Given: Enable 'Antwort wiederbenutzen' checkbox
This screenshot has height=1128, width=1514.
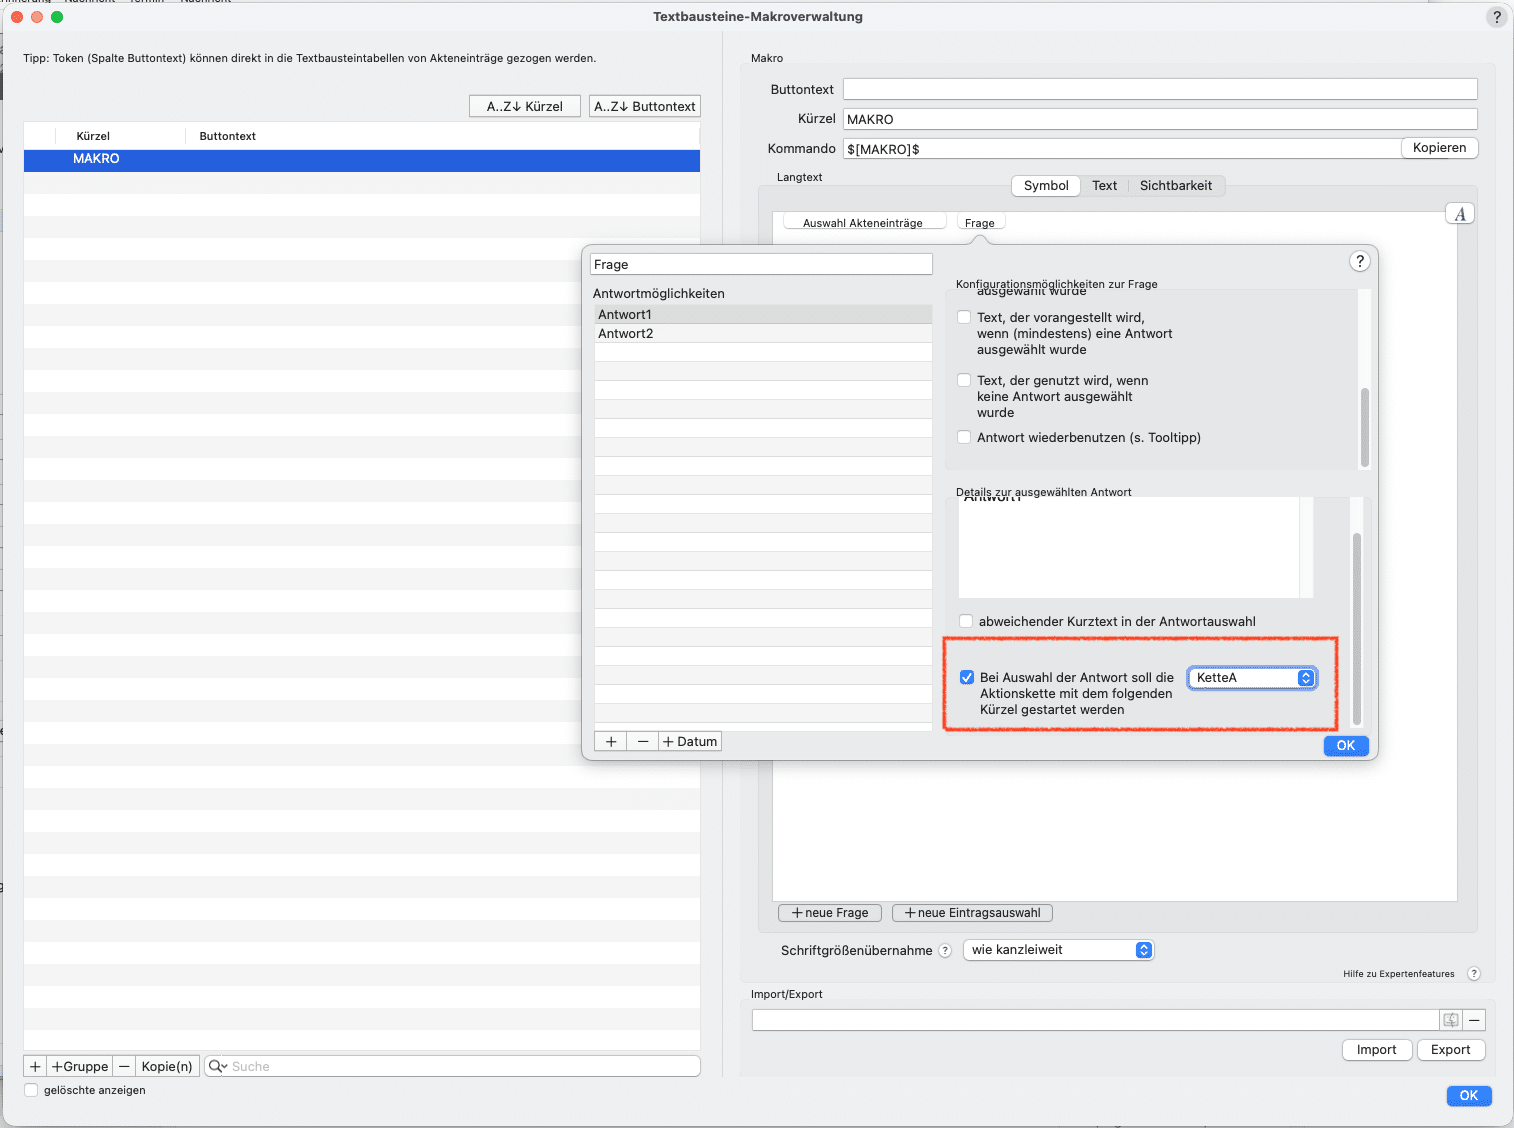Looking at the screenshot, I should point(964,437).
